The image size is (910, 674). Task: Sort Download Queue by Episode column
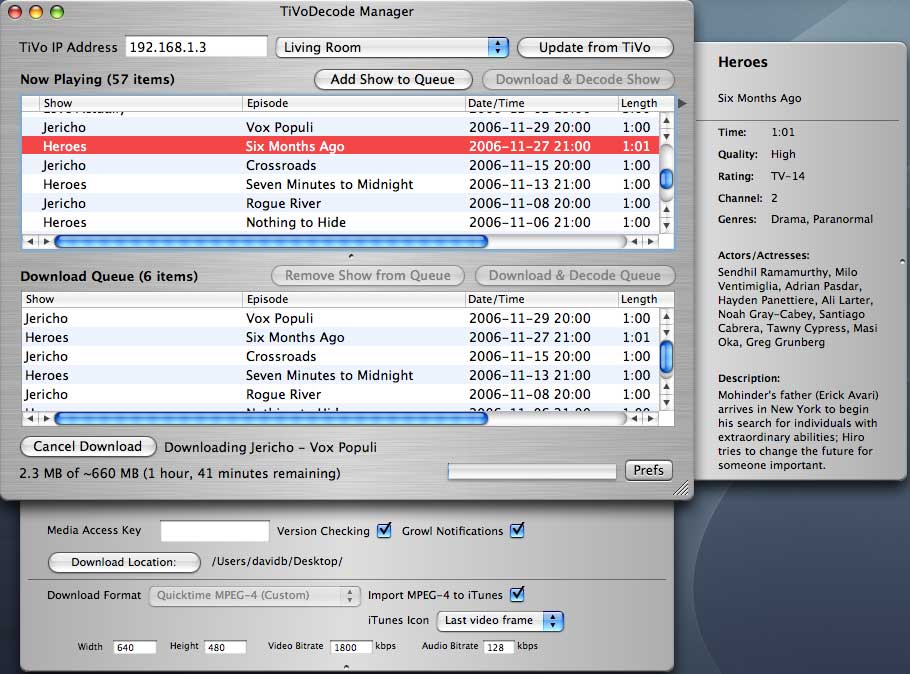(353, 299)
